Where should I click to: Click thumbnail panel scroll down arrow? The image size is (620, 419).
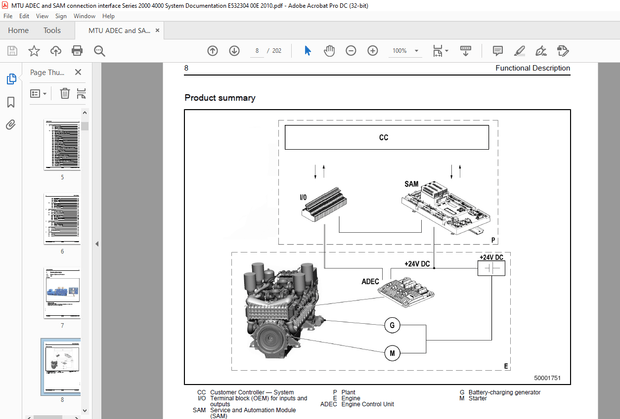(x=85, y=411)
